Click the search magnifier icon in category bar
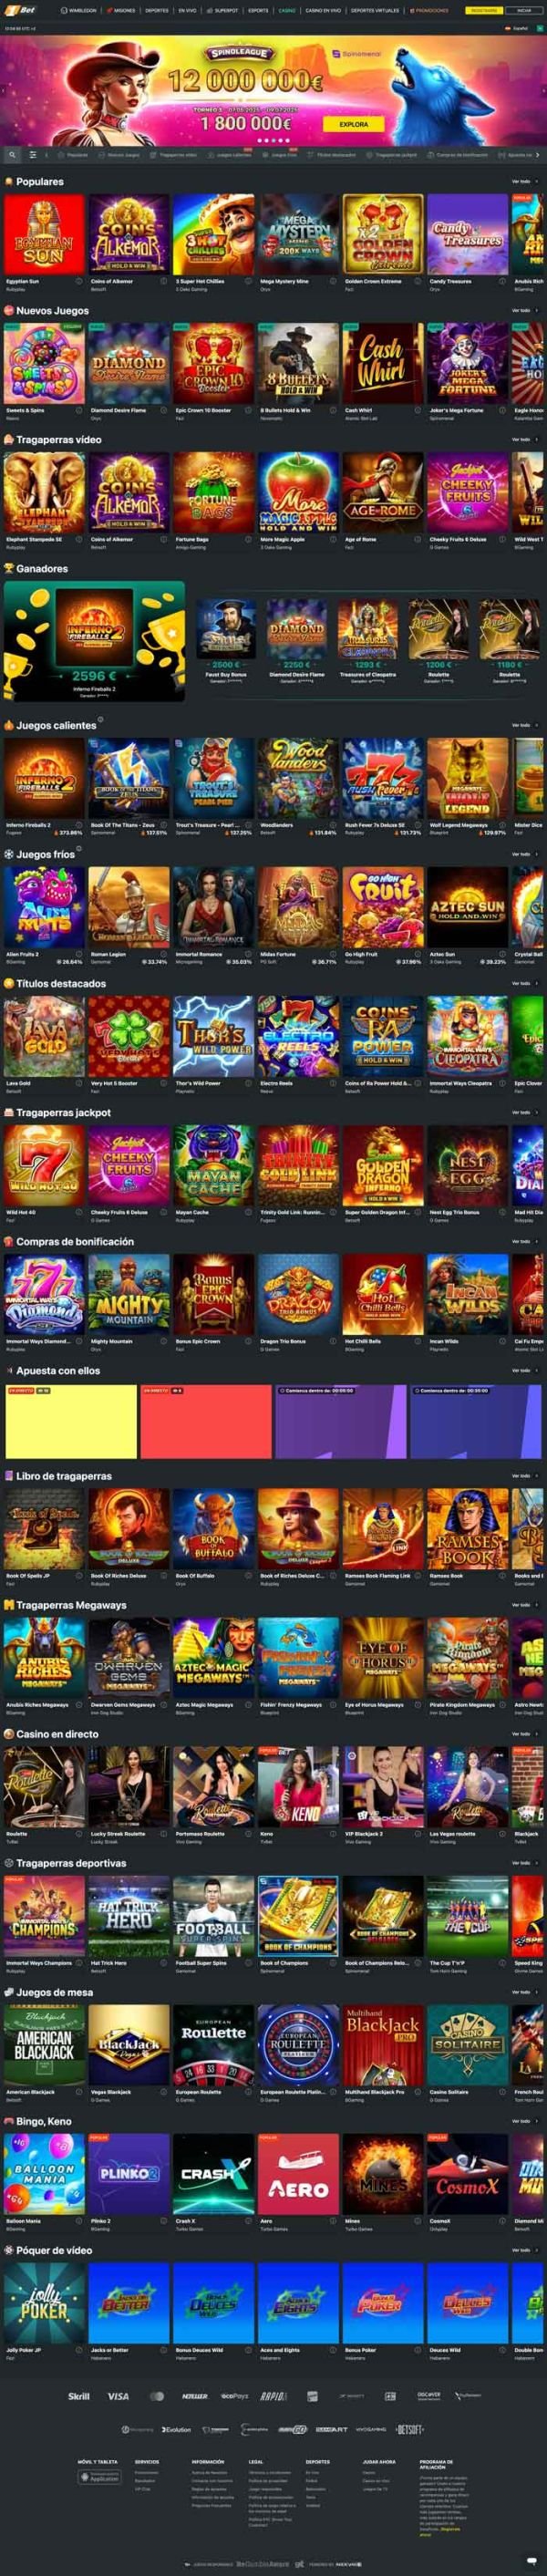Image resolution: width=547 pixels, height=2576 pixels. coord(12,155)
